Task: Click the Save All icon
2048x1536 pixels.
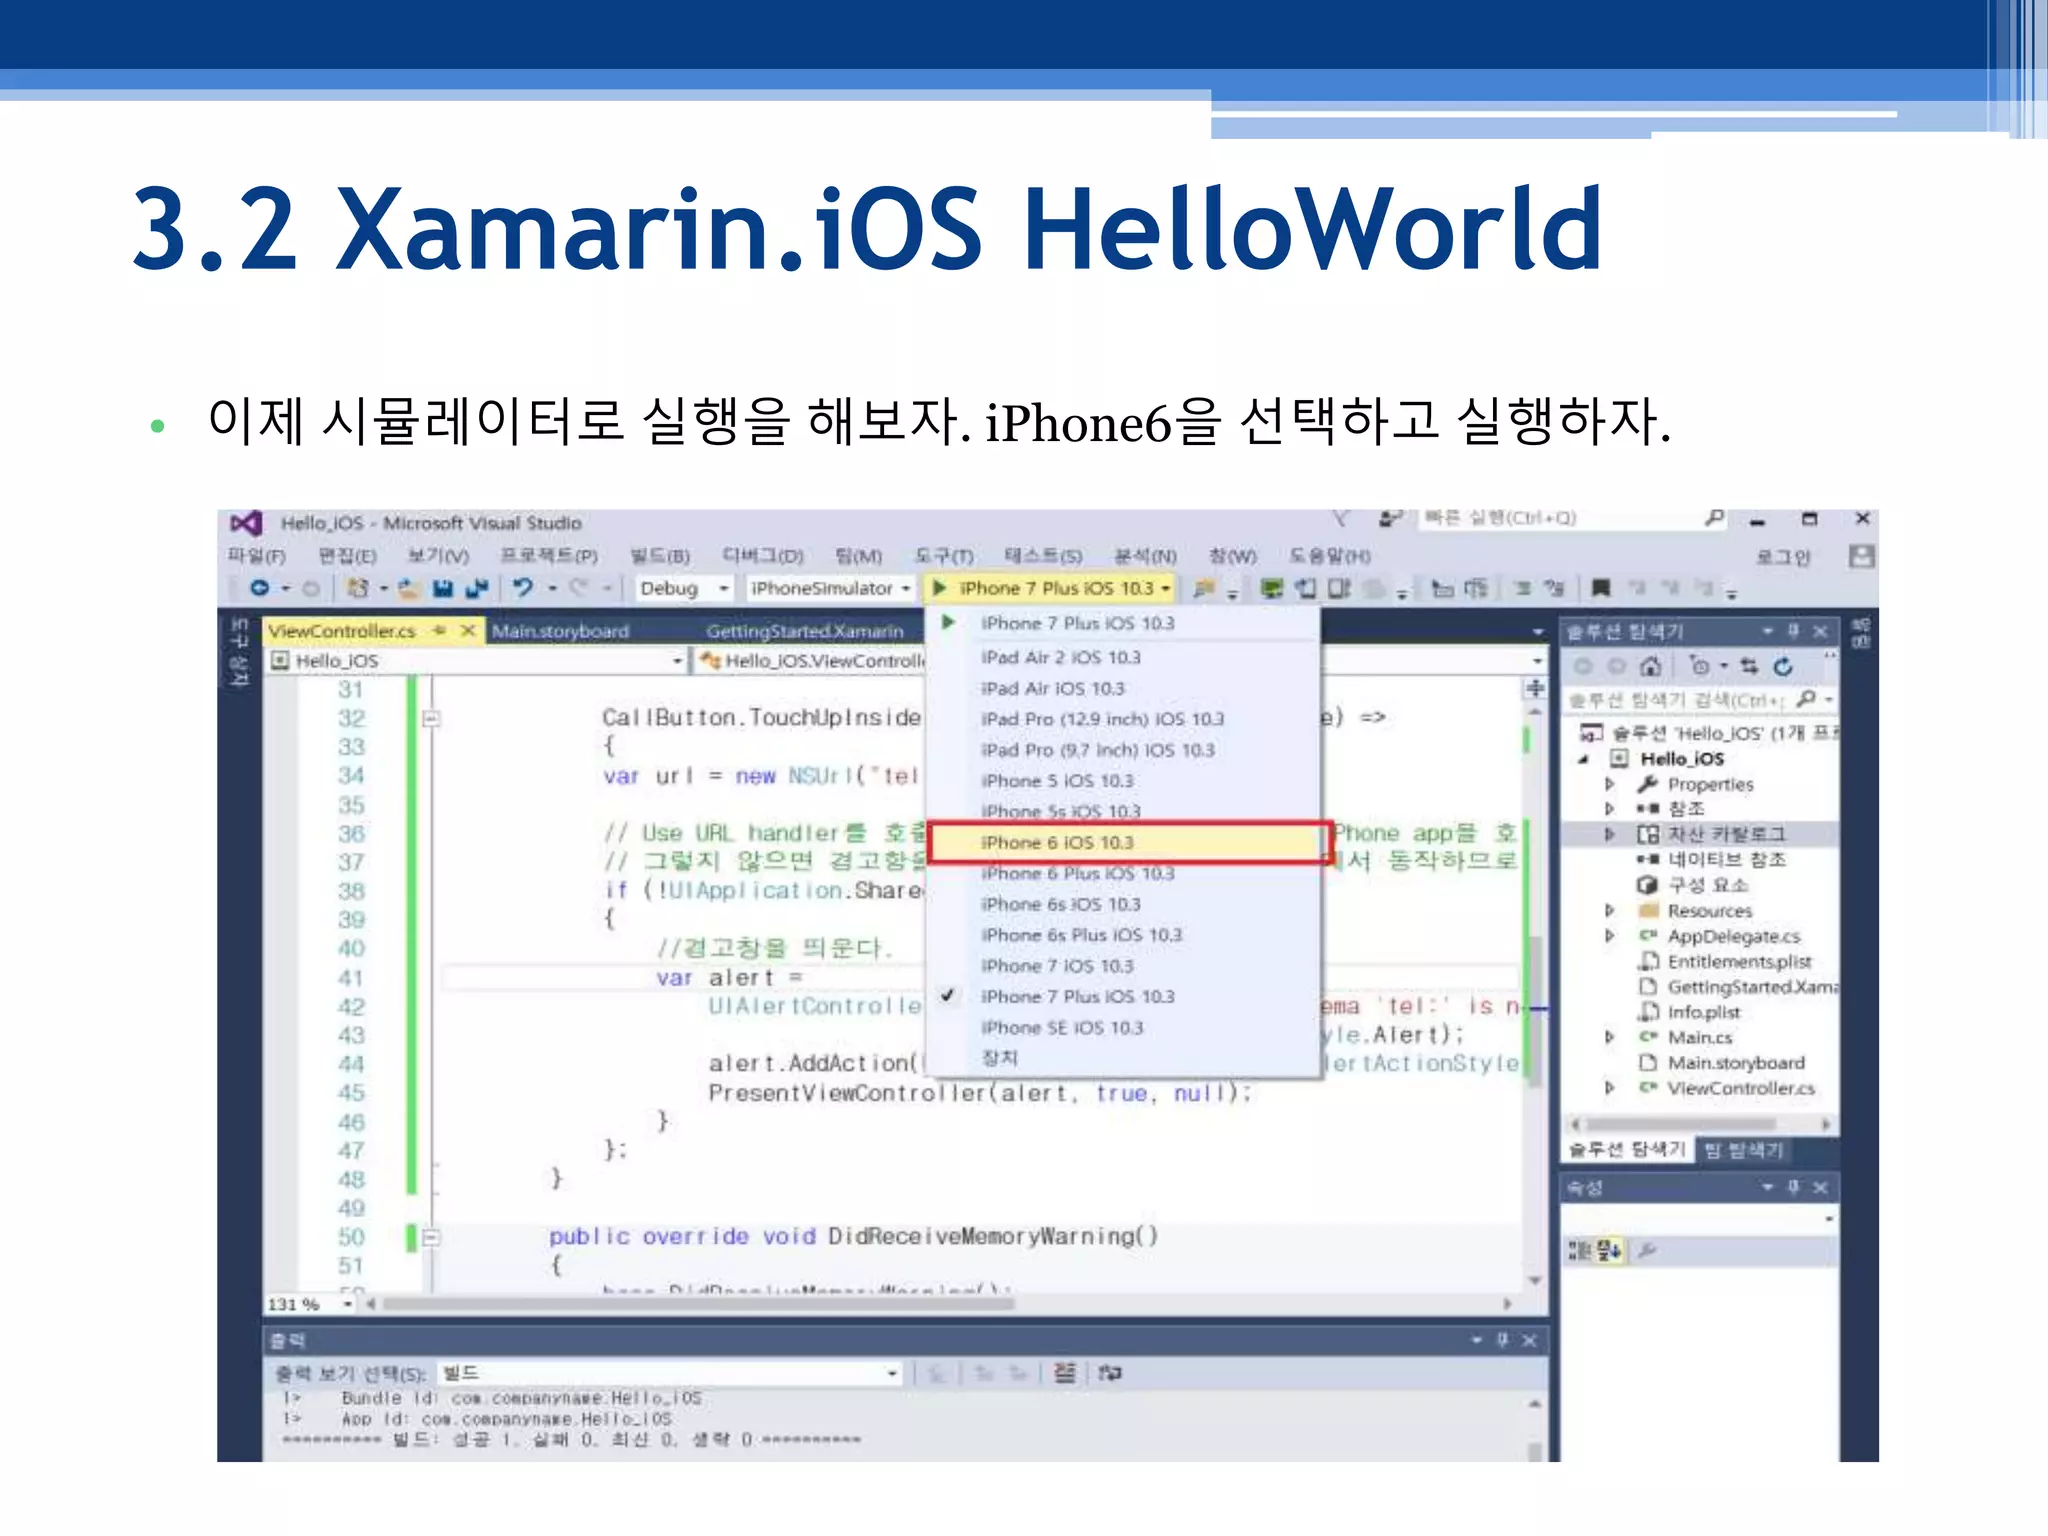Action: [477, 588]
